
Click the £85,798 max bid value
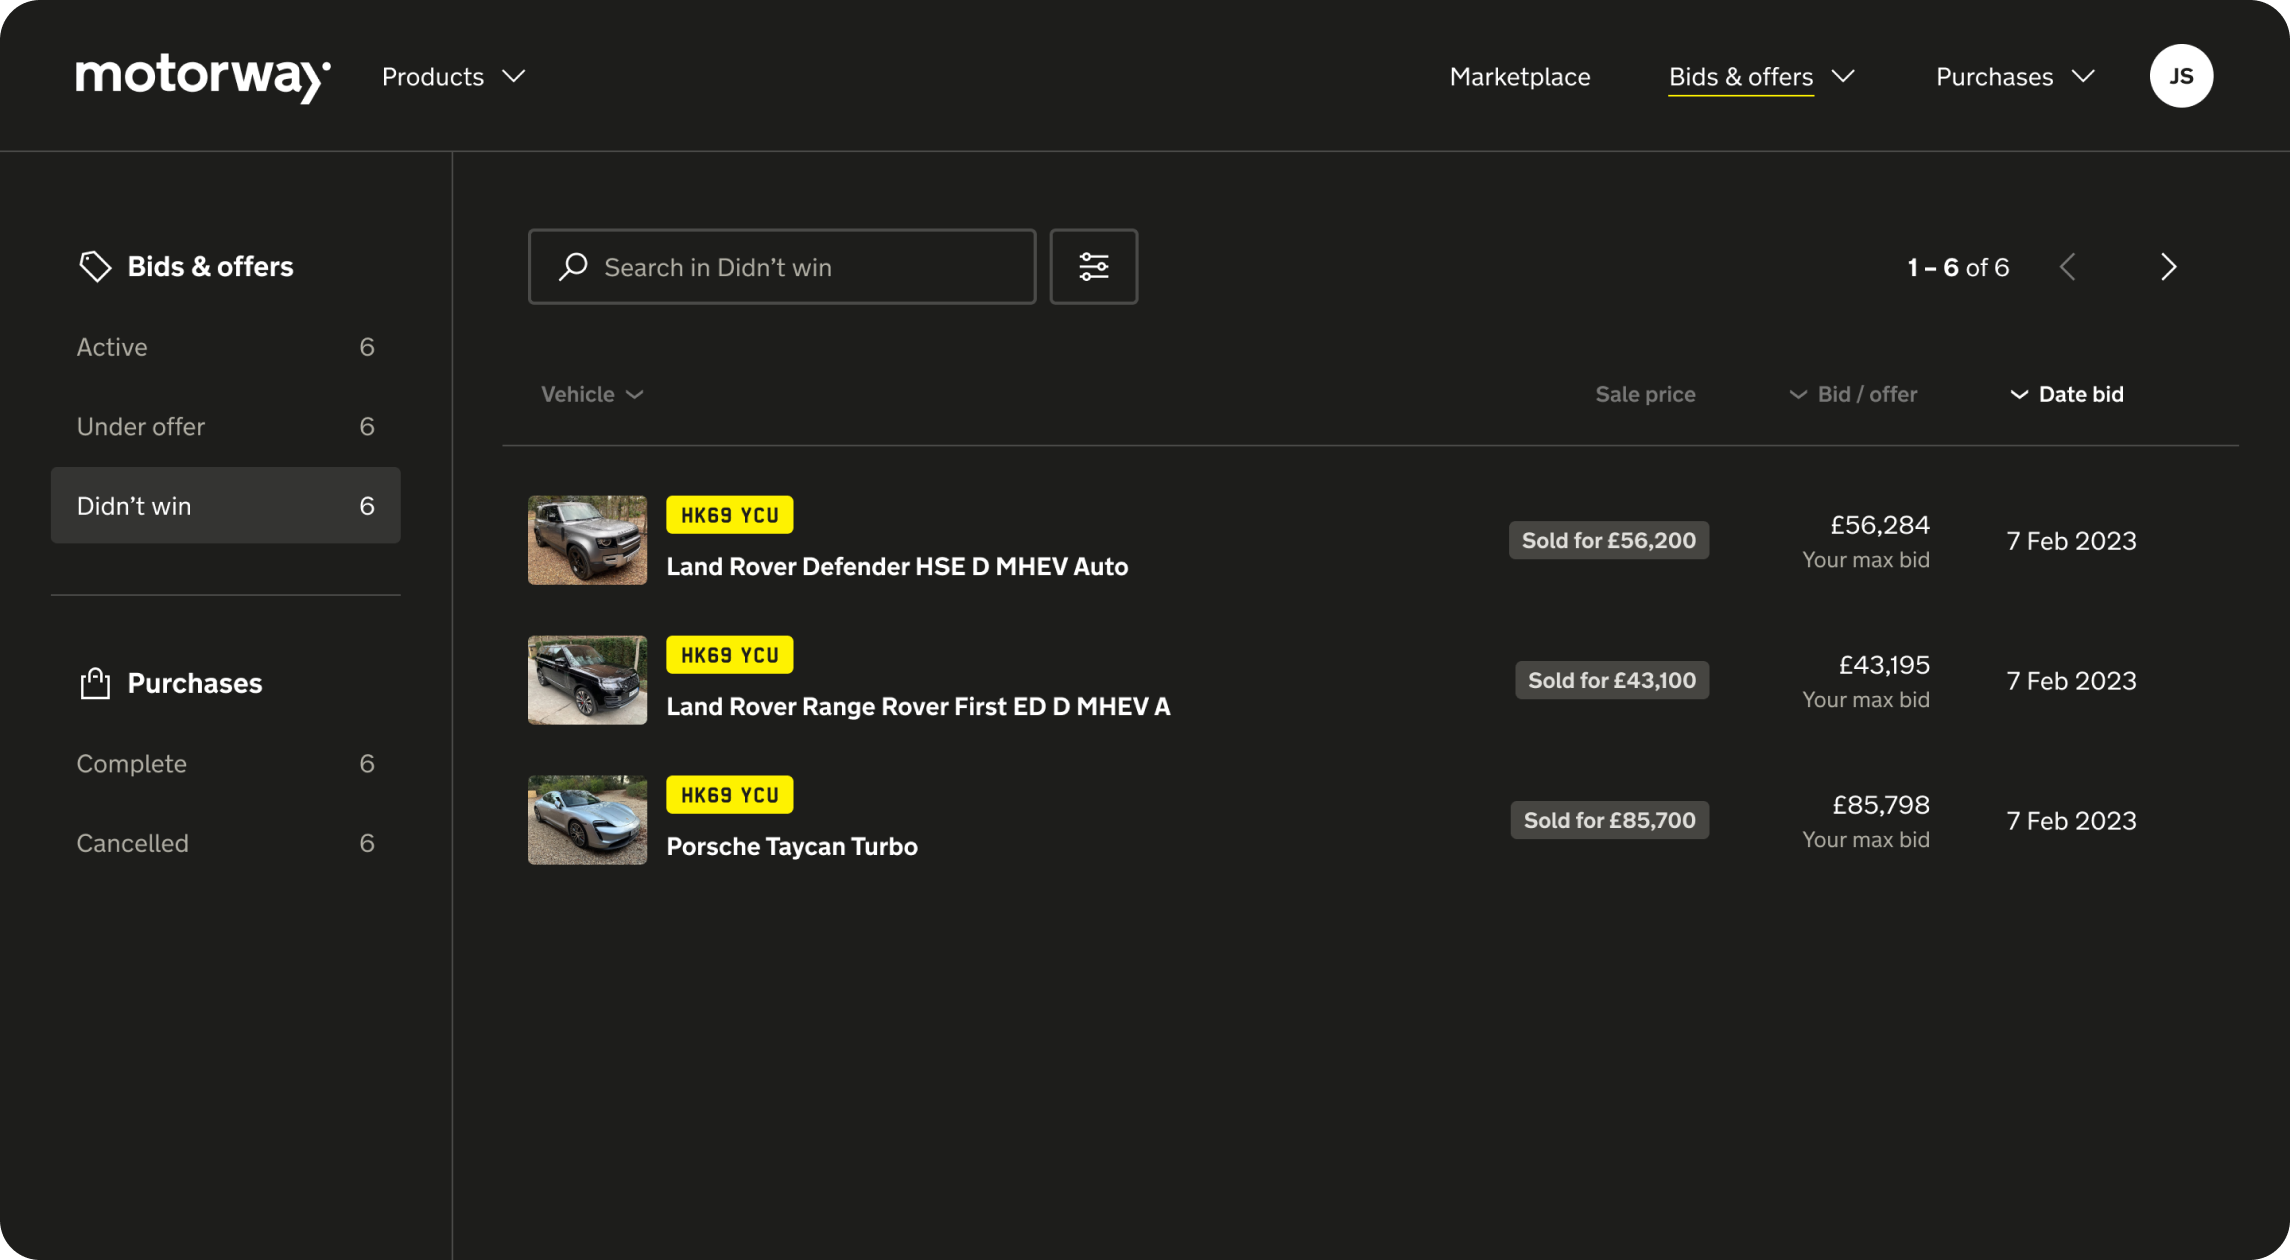[x=1880, y=805]
